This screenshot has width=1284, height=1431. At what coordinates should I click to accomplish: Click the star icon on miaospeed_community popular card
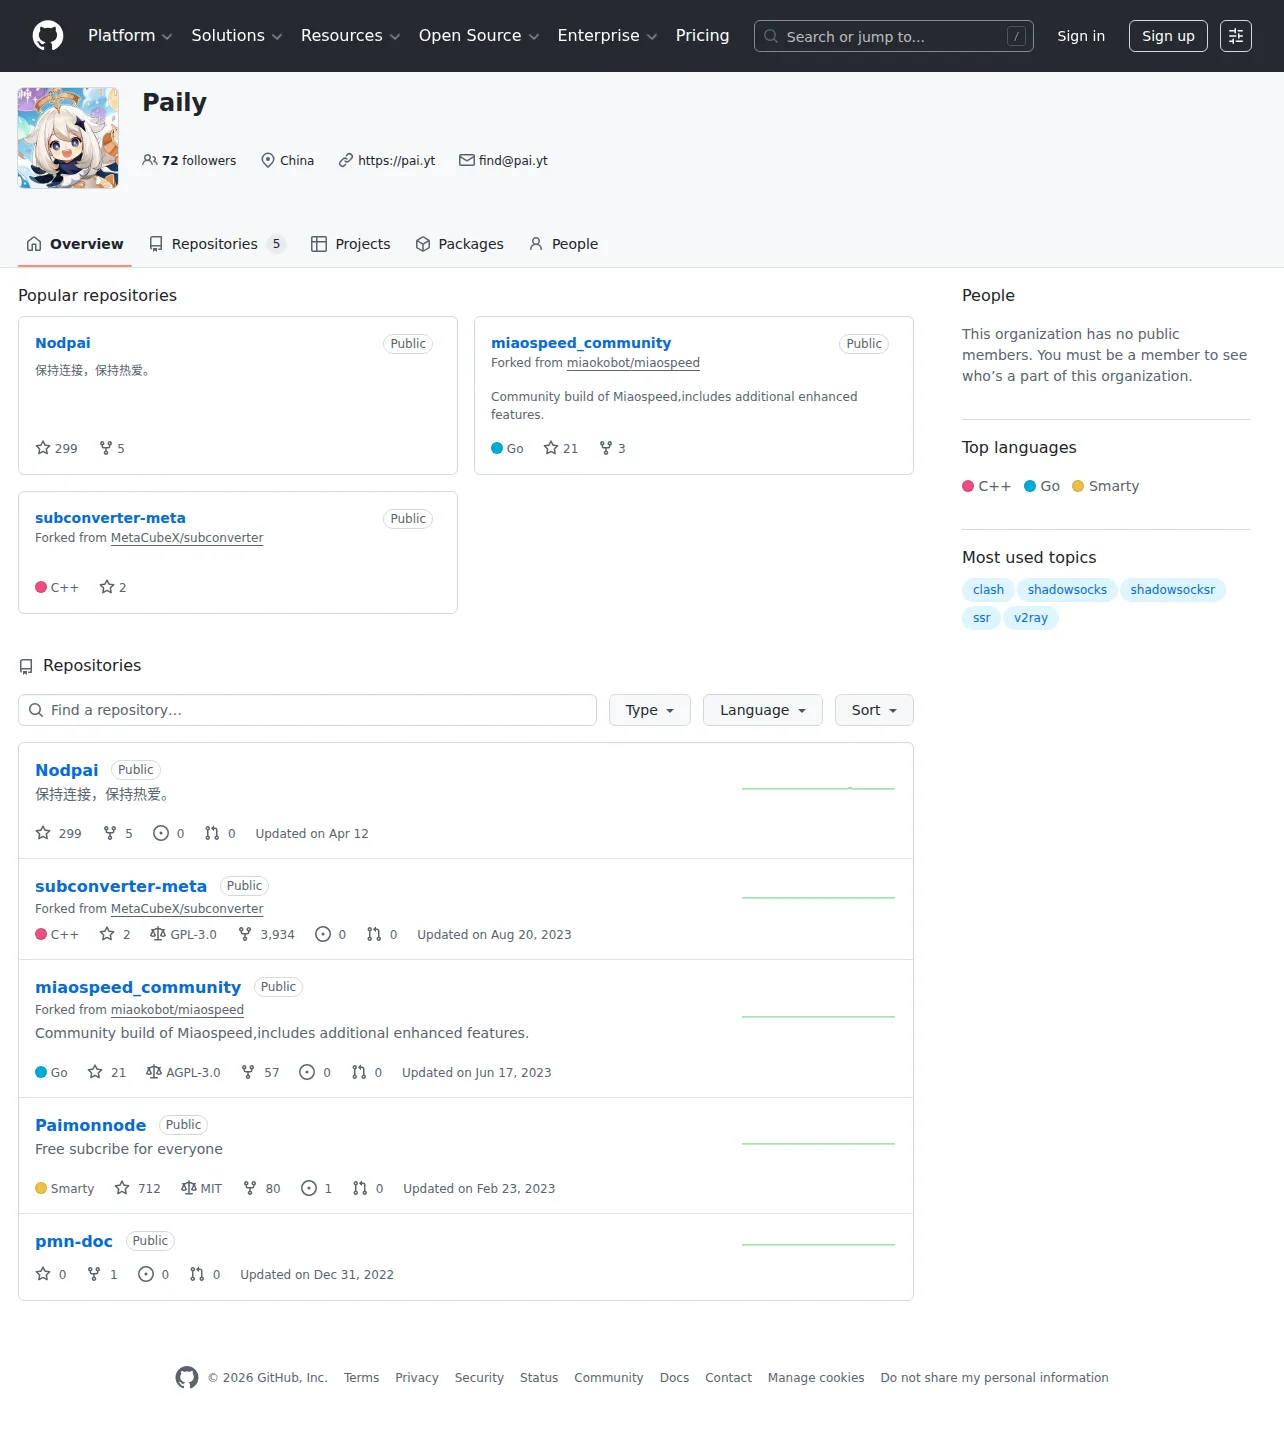[x=551, y=448]
